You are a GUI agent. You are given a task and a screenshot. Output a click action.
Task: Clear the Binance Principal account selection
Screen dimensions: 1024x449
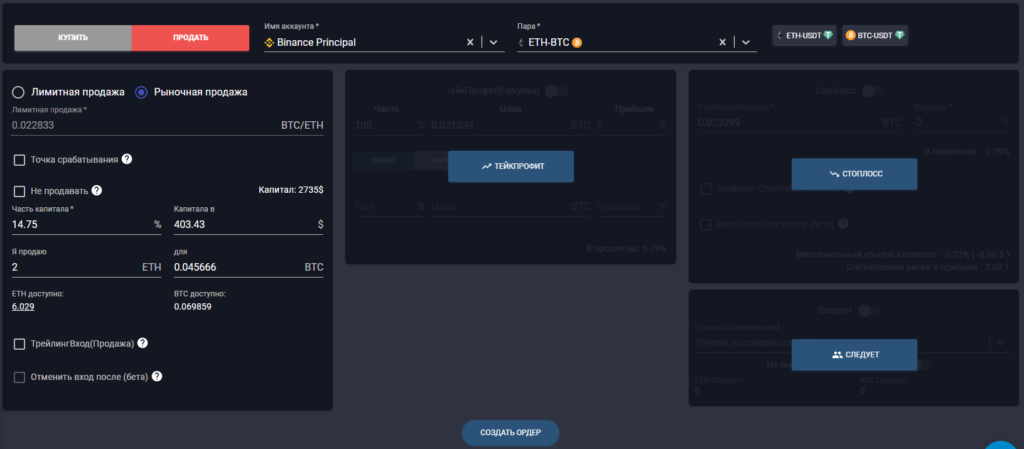click(x=470, y=42)
